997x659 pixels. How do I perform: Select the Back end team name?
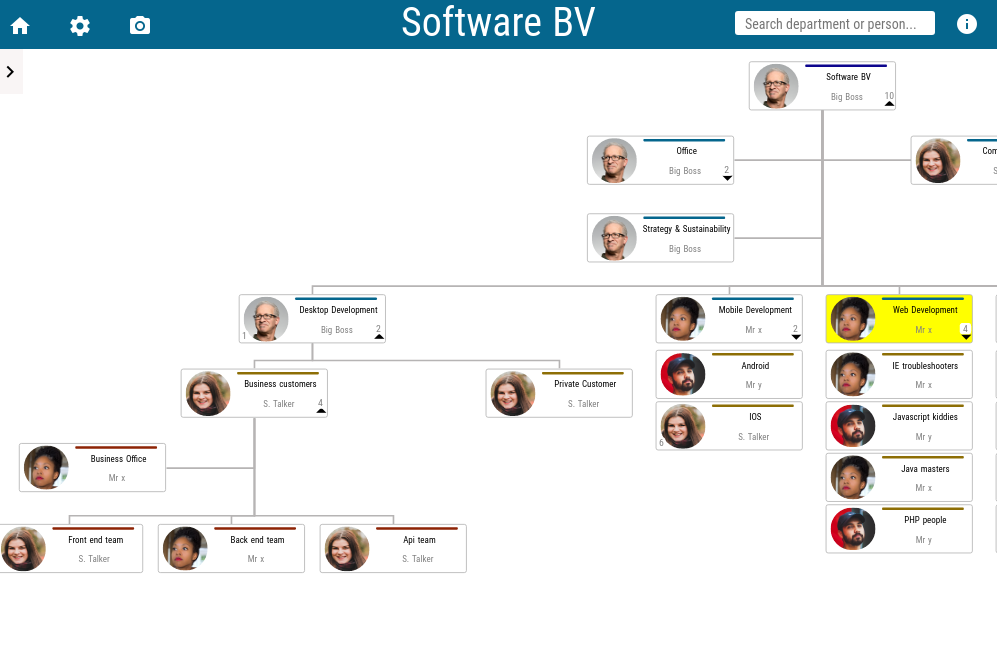point(258,540)
